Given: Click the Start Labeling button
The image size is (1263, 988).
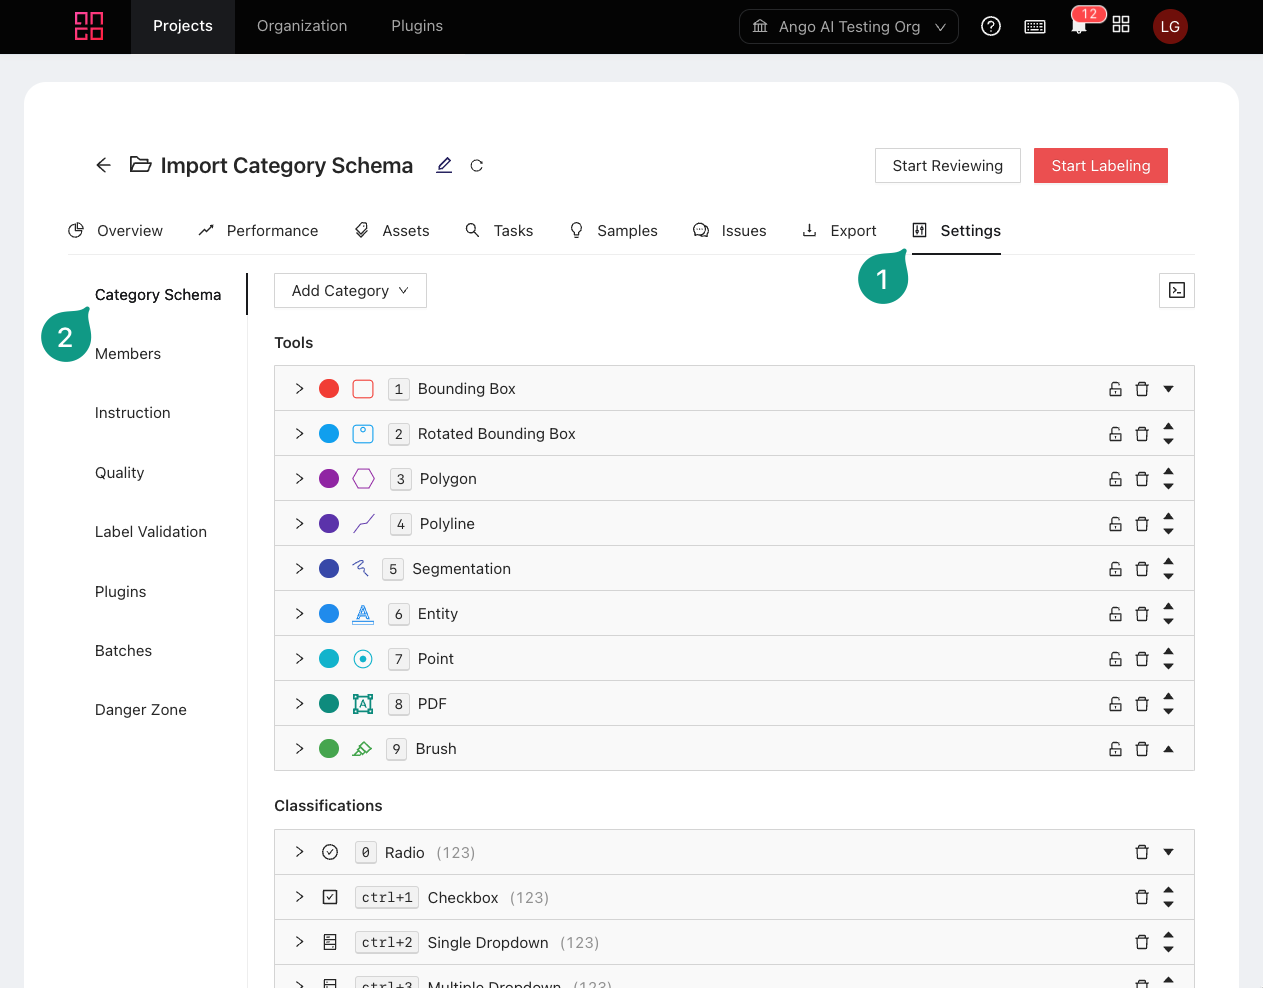Looking at the screenshot, I should (x=1100, y=166).
